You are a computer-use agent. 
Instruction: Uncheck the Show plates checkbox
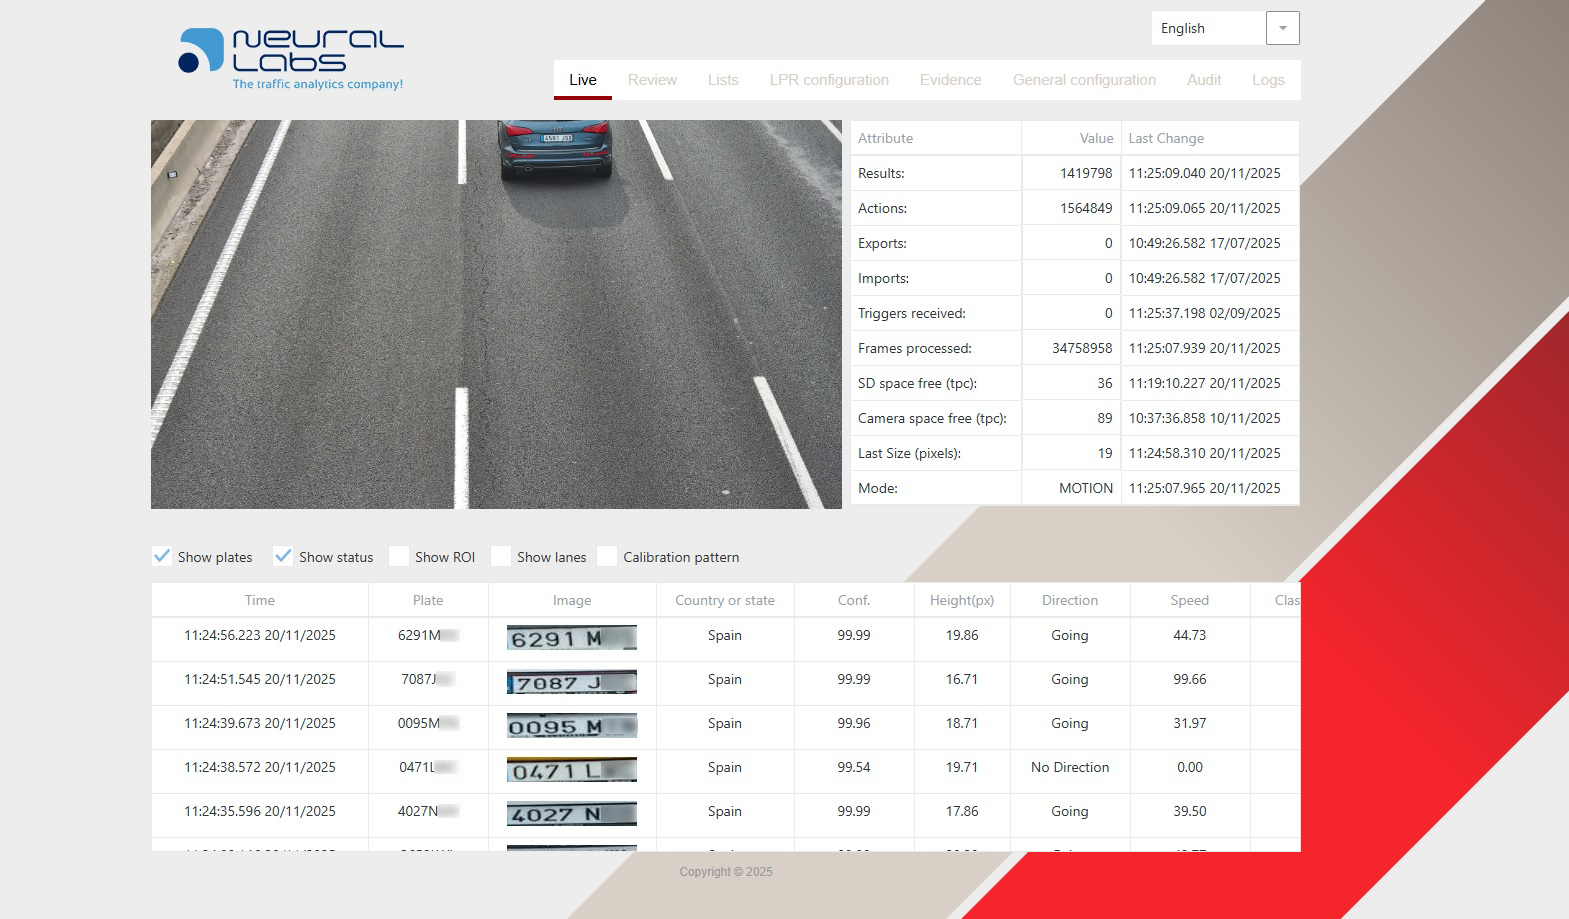pyautogui.click(x=162, y=556)
